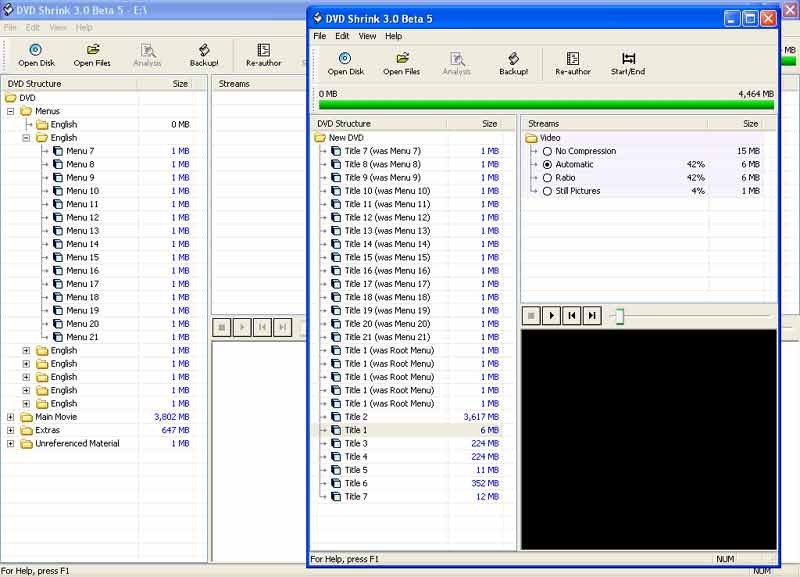800x577 pixels.
Task: Open the File menu in the background window
Action: (x=10, y=28)
